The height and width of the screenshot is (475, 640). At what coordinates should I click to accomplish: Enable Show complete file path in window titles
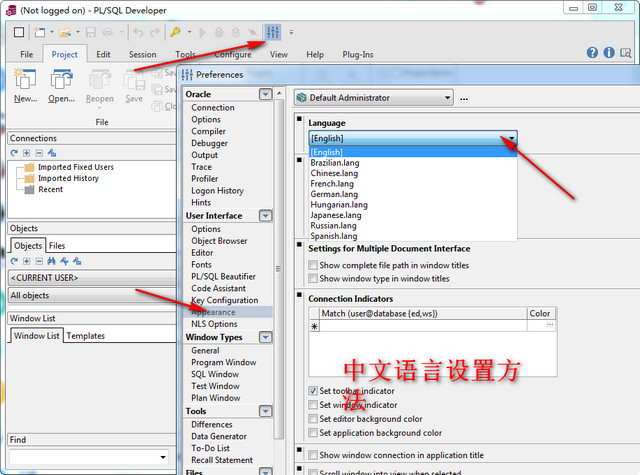[313, 265]
